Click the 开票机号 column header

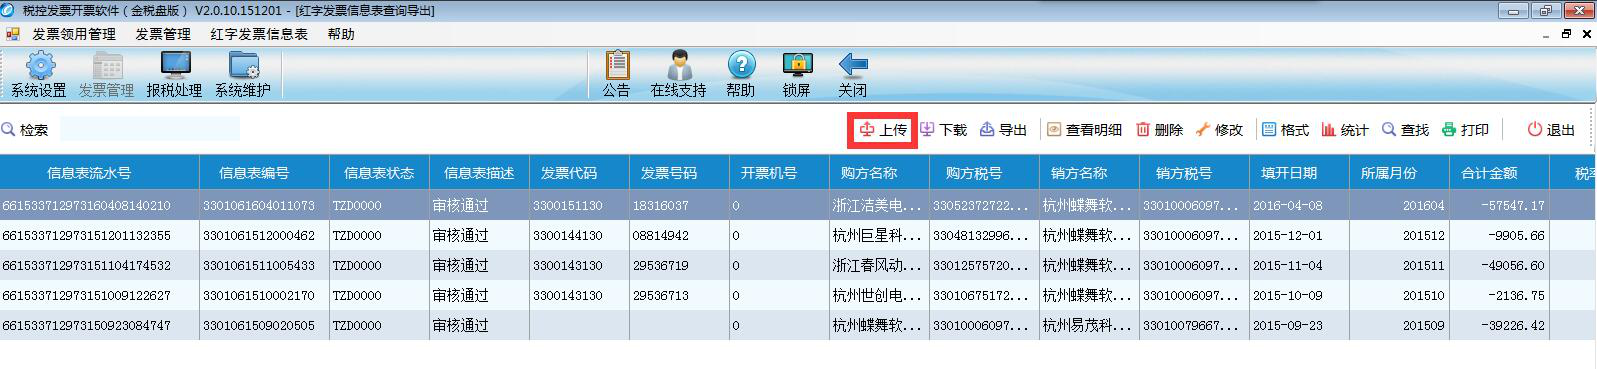780,173
